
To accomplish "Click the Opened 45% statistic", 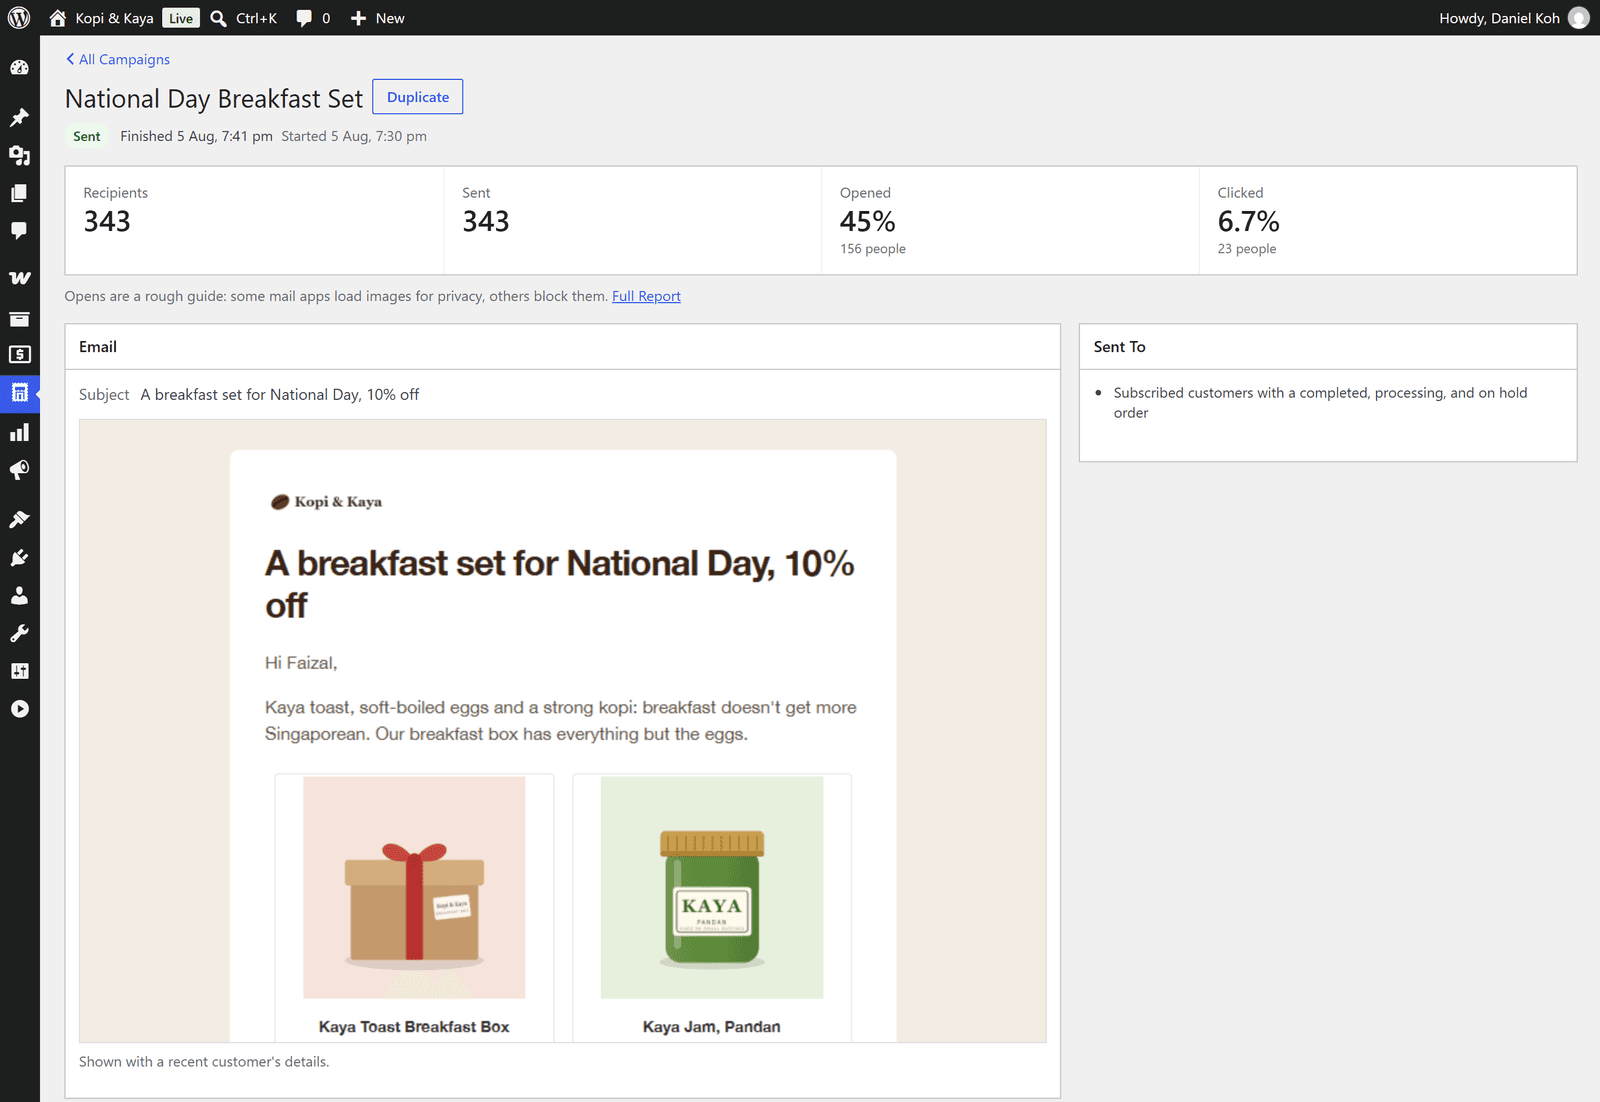I will (868, 221).
